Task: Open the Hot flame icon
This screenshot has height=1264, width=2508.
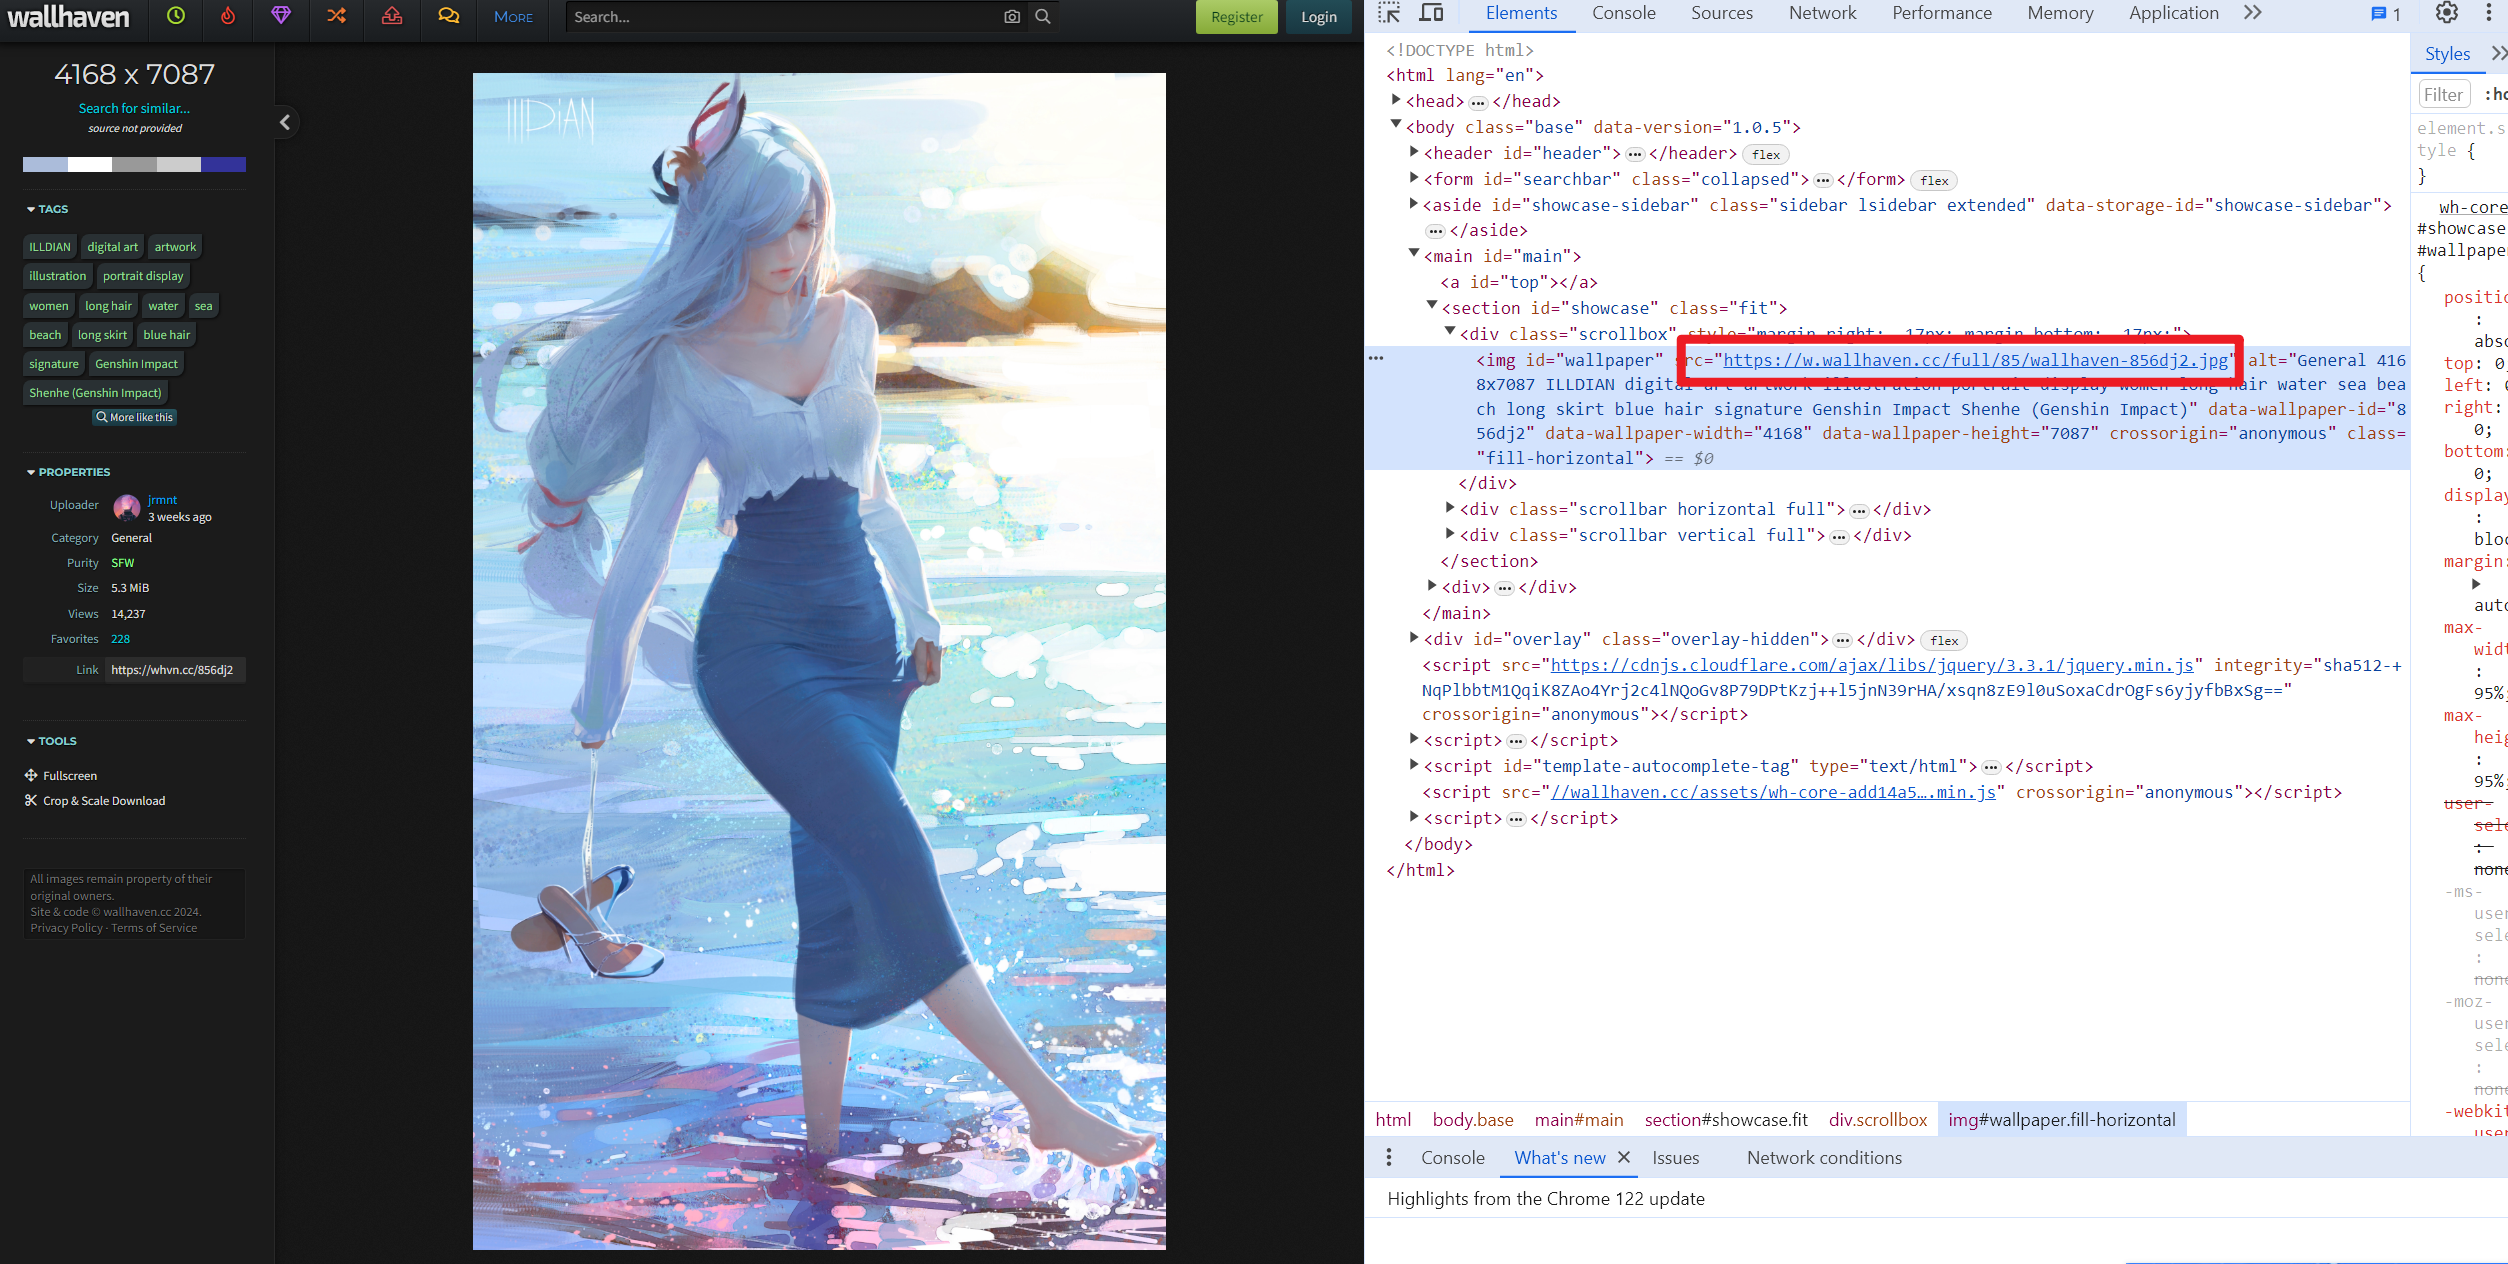Action: click(228, 16)
